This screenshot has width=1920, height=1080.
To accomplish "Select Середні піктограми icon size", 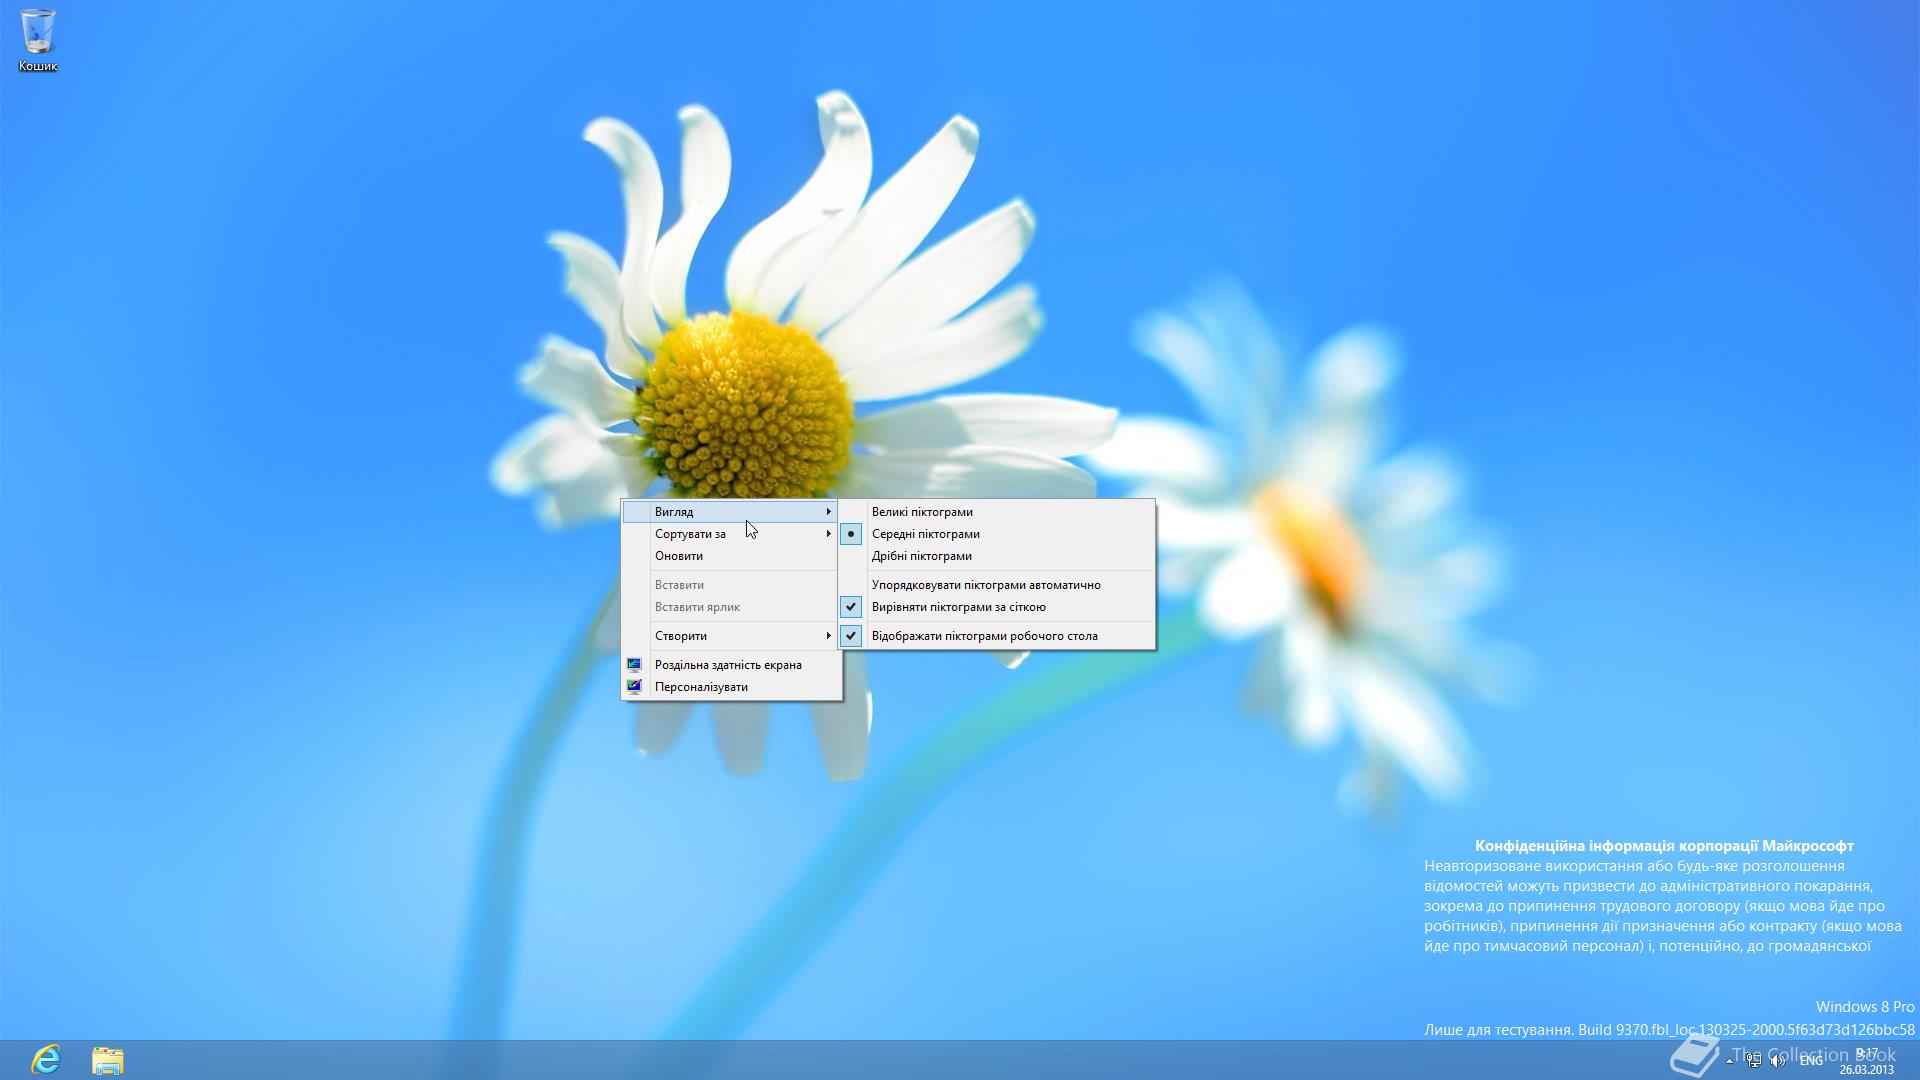I will 996,533.
